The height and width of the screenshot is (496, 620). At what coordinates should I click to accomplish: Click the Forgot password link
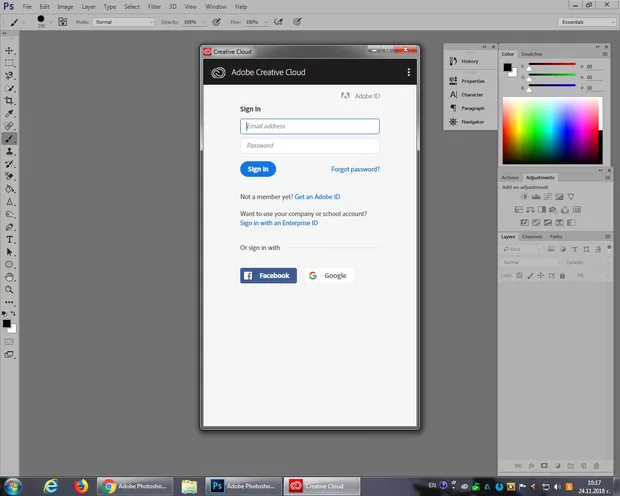355,170
